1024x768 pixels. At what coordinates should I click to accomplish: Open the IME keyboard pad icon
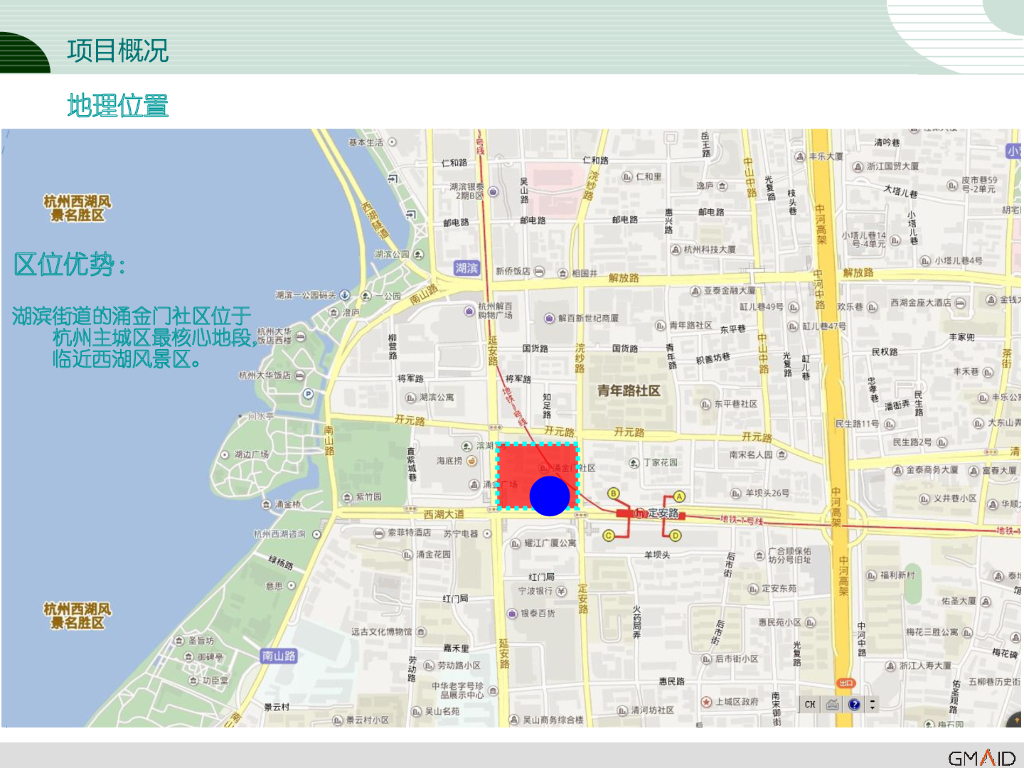point(832,705)
